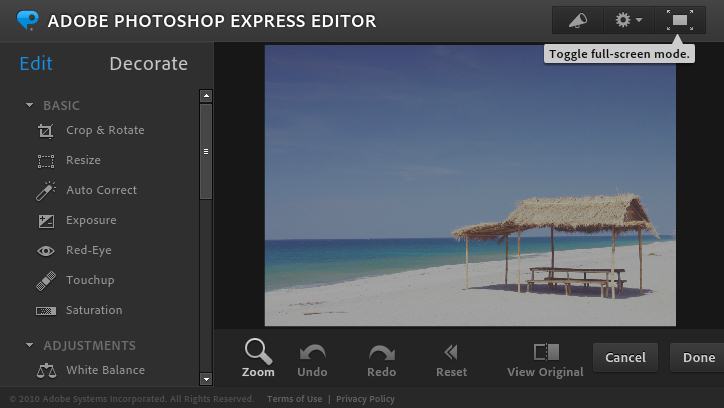The height and width of the screenshot is (408, 724).
Task: Click the White Balance scales icon
Action: (x=46, y=371)
